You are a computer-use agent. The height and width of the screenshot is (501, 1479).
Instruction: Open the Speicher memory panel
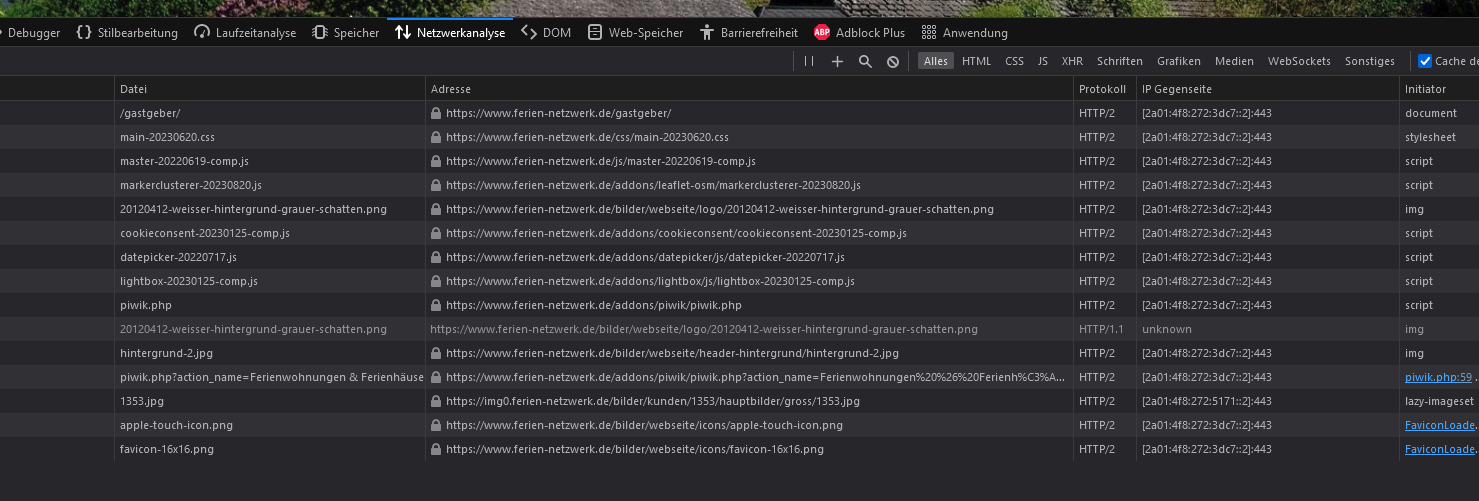pyautogui.click(x=346, y=33)
